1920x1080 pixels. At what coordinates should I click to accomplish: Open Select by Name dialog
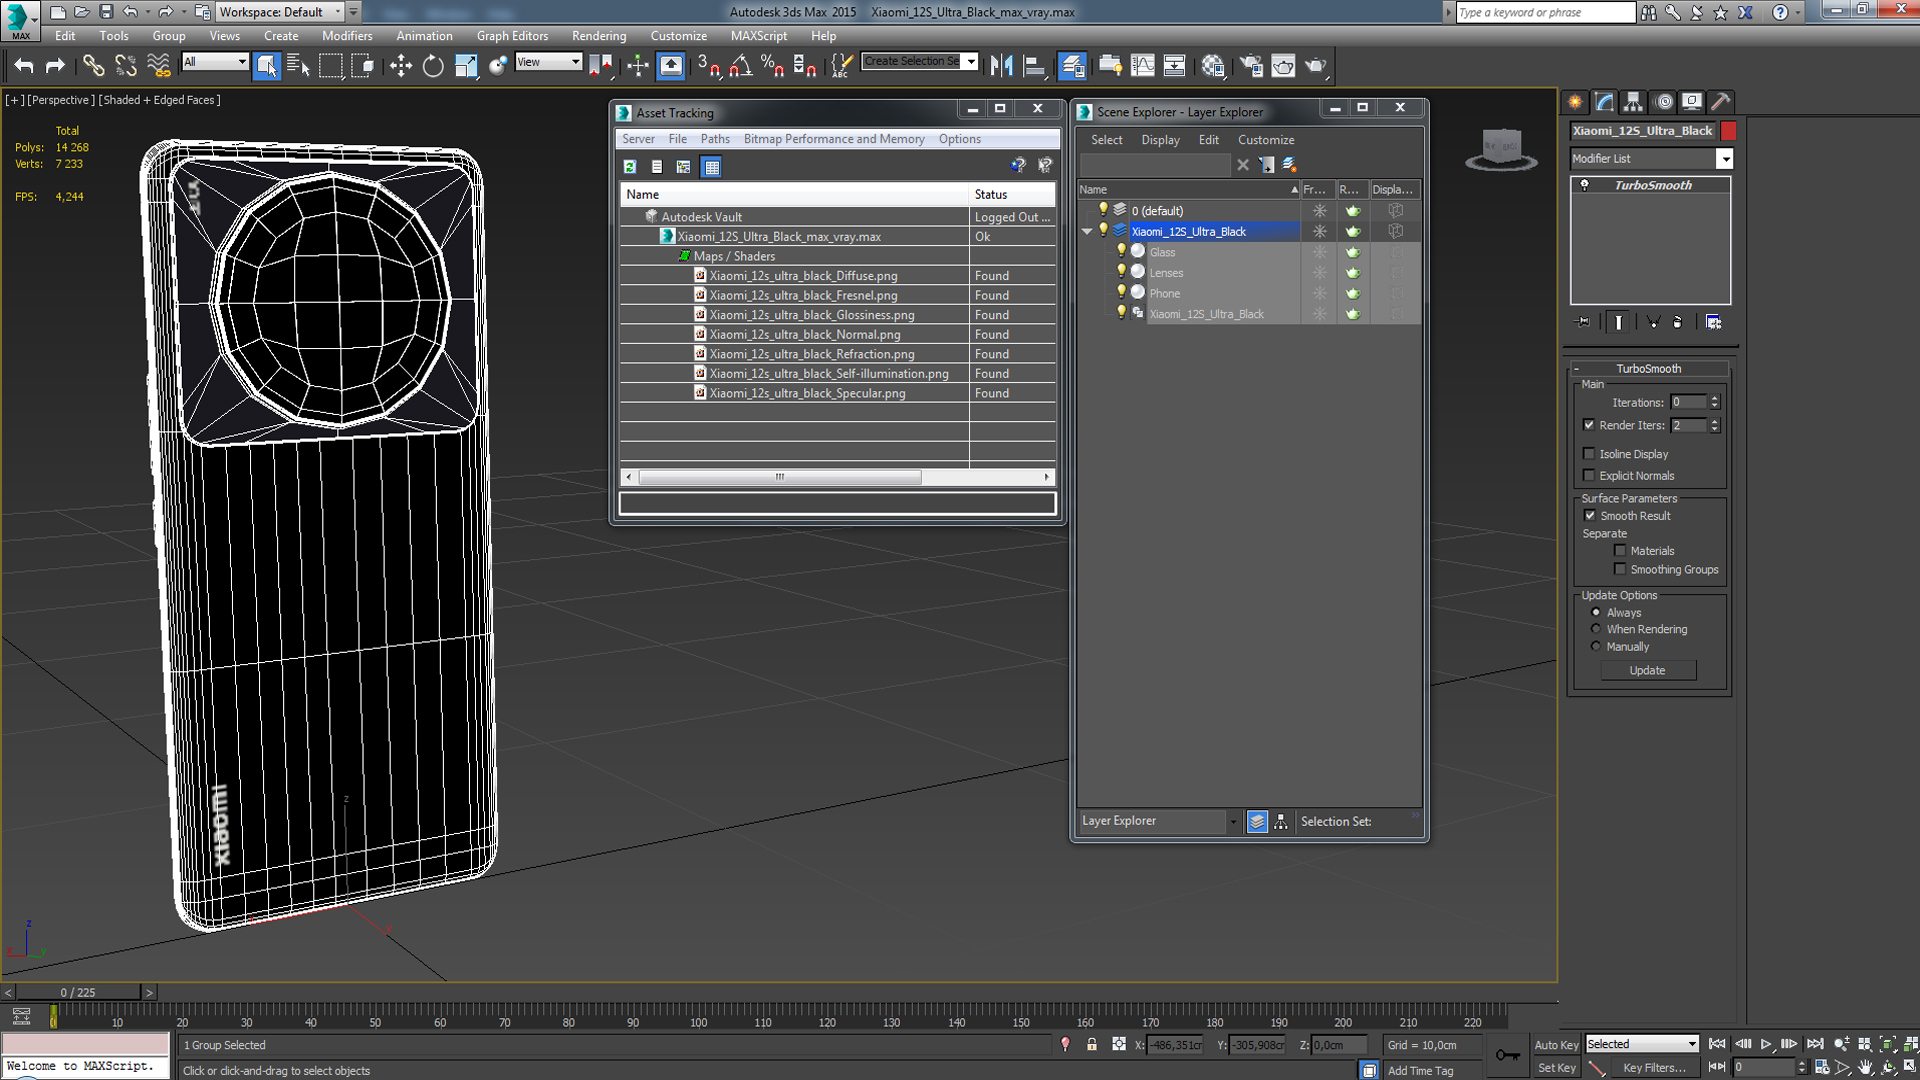[x=298, y=66]
